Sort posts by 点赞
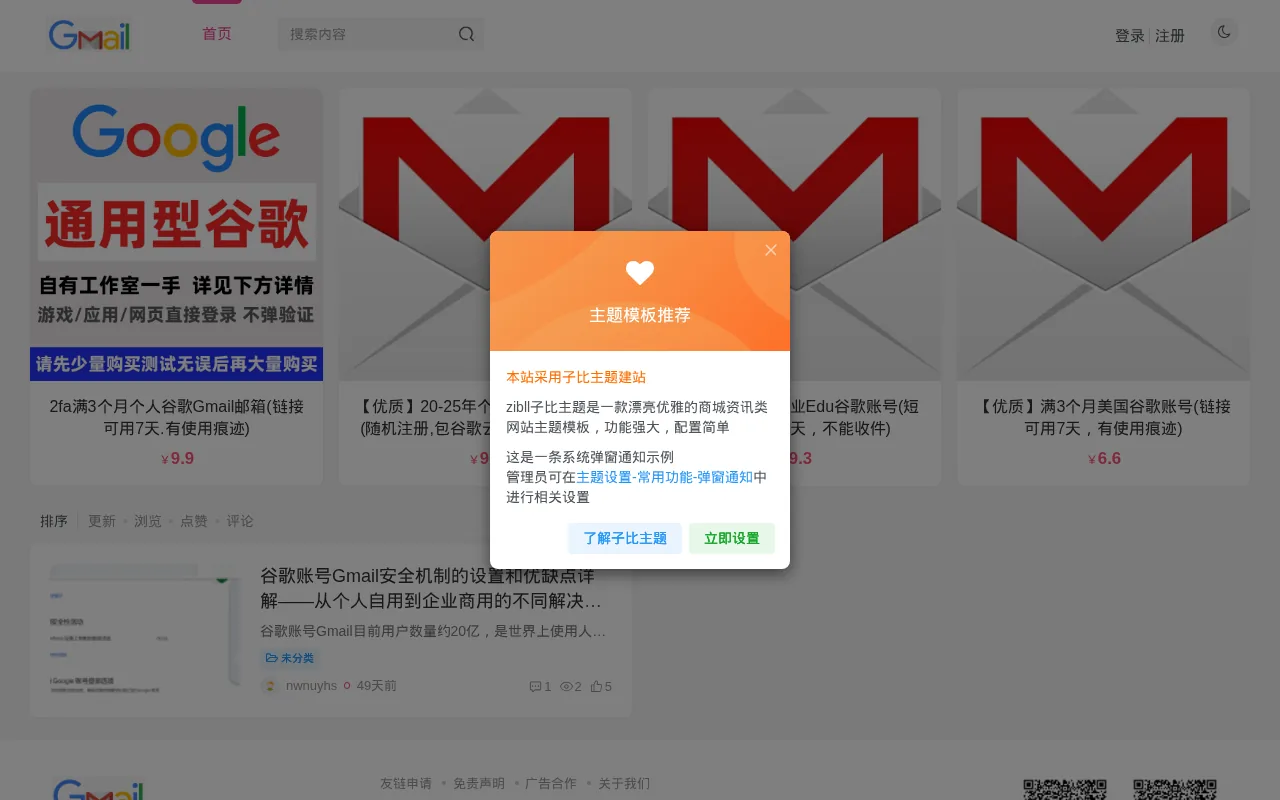1280x800 pixels. pyautogui.click(x=194, y=521)
